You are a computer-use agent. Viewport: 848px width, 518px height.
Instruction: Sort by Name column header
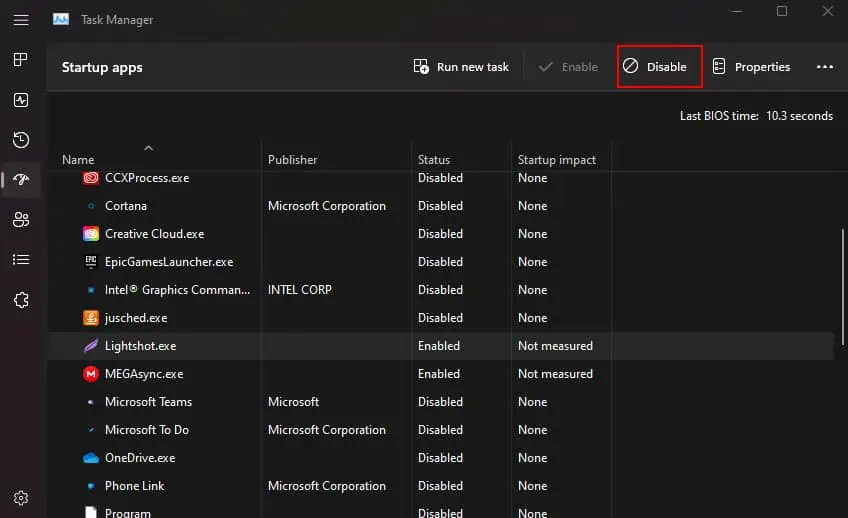pos(78,160)
